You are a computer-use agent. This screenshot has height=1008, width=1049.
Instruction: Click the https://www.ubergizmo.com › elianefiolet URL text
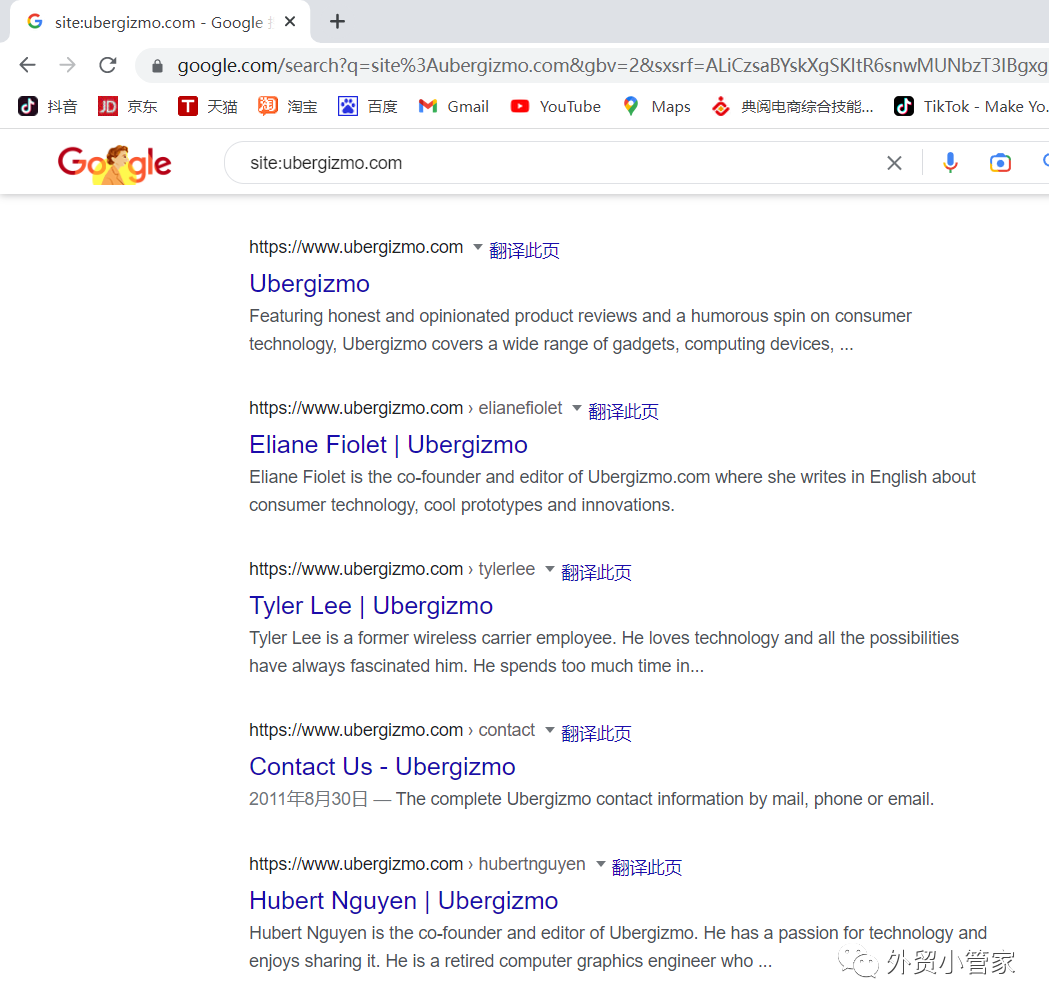click(x=405, y=408)
